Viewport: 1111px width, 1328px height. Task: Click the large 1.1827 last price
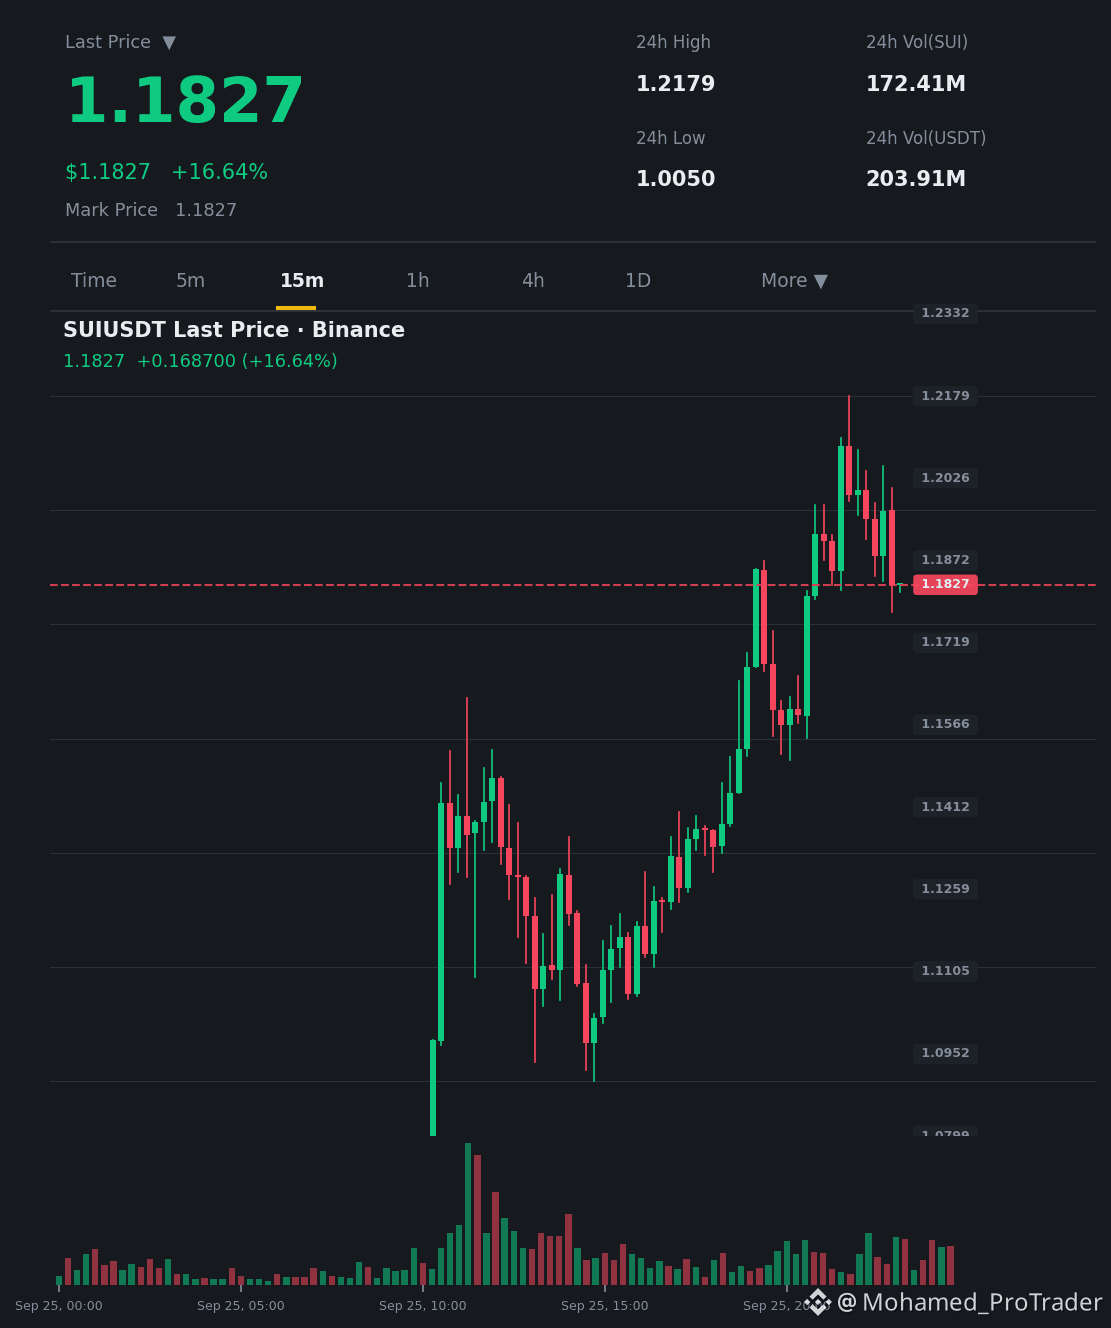tap(185, 102)
